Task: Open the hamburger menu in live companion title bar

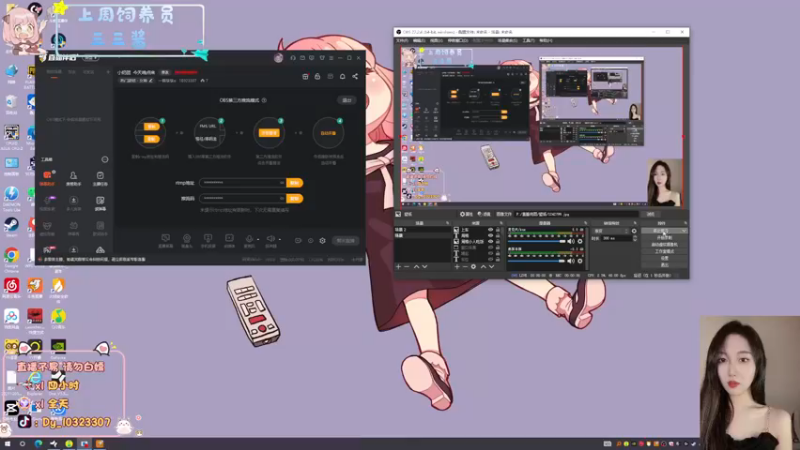Action: pyautogui.click(x=331, y=58)
